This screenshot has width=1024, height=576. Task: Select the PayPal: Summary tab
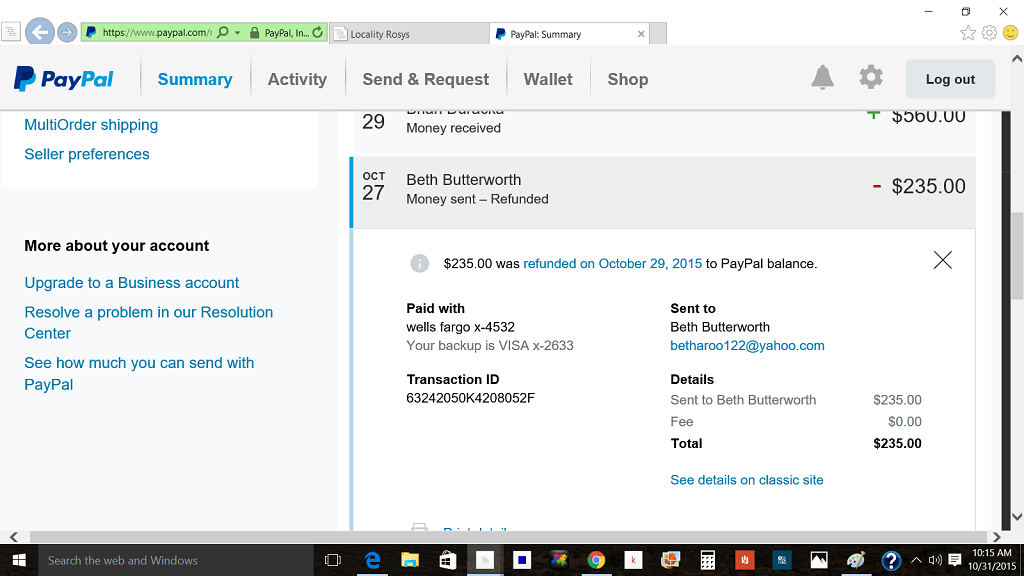coord(569,34)
